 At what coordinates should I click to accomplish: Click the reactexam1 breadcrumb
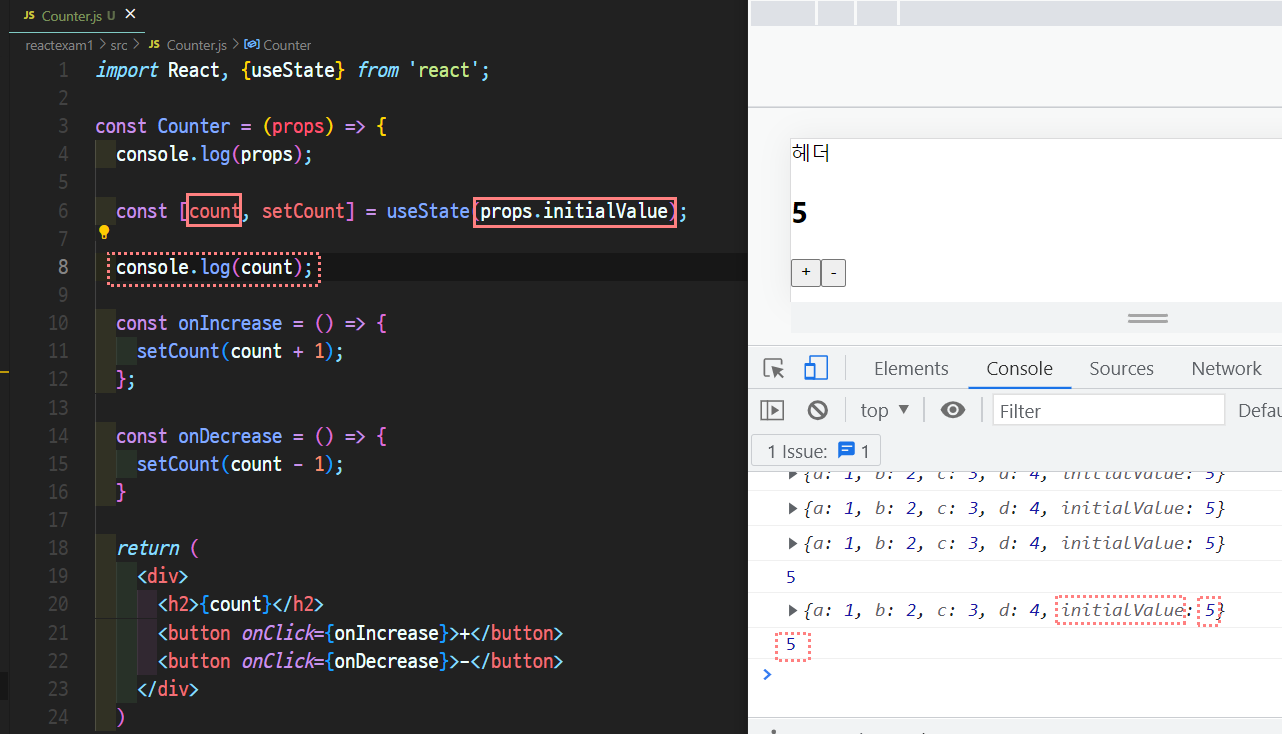tap(60, 45)
